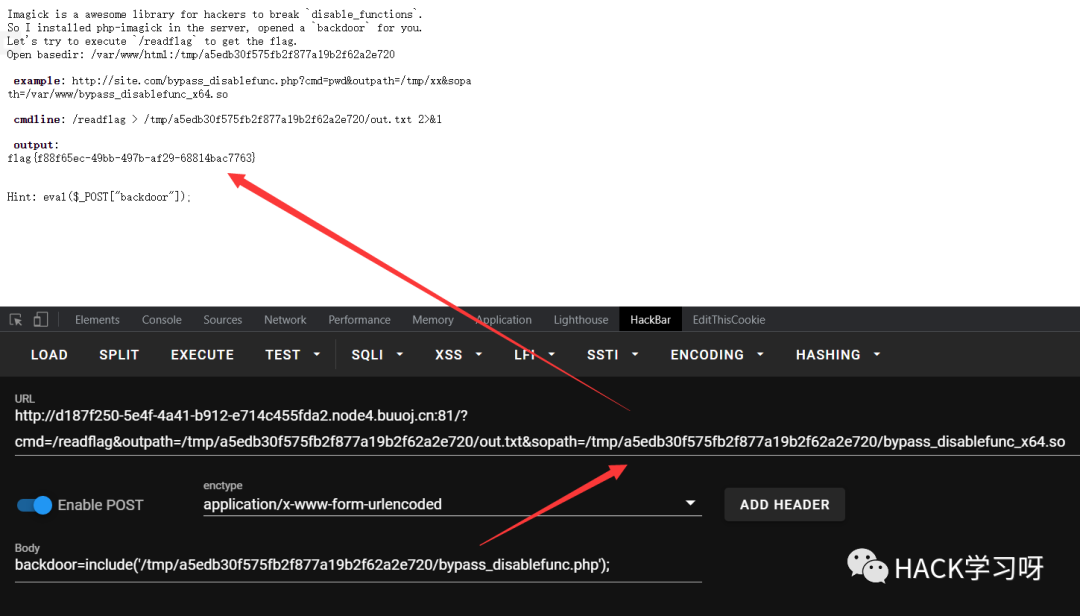Click the 'Hint: eval($_POST["backdoor"]);' line
Viewport: 1080px width, 616px height.
pyautogui.click(x=98, y=197)
